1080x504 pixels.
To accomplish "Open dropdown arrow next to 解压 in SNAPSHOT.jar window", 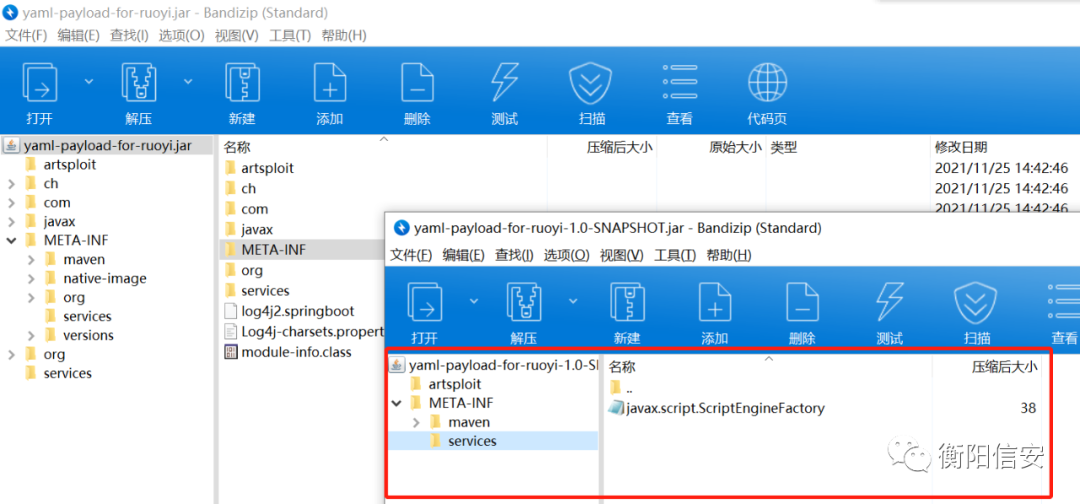I will (573, 301).
